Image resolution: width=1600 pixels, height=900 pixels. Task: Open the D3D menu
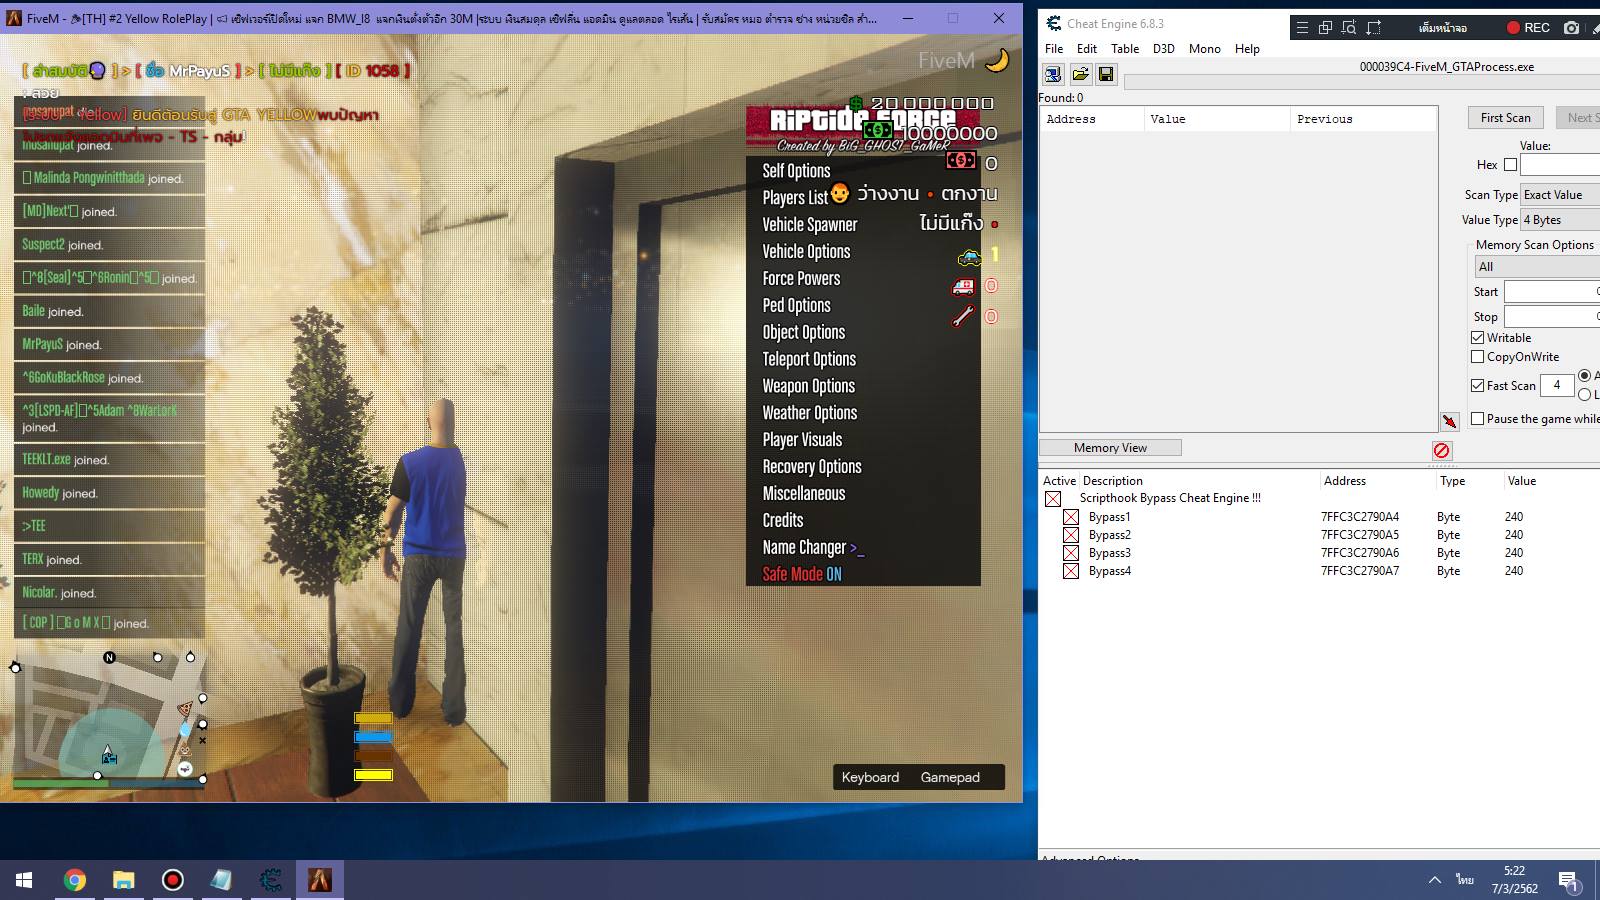coord(1164,49)
